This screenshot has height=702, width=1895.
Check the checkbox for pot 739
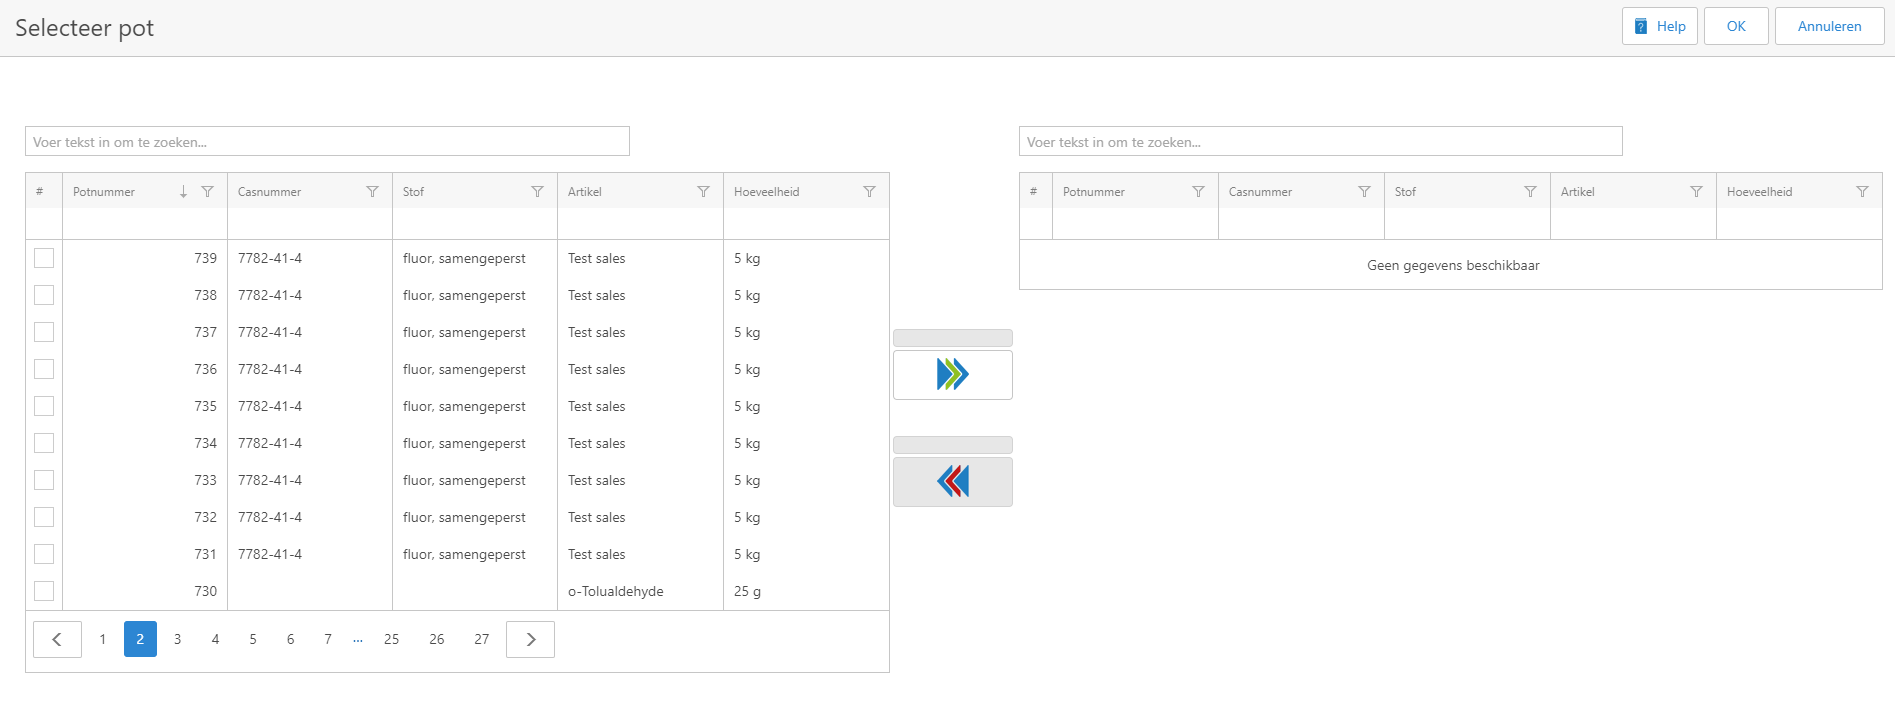(44, 258)
